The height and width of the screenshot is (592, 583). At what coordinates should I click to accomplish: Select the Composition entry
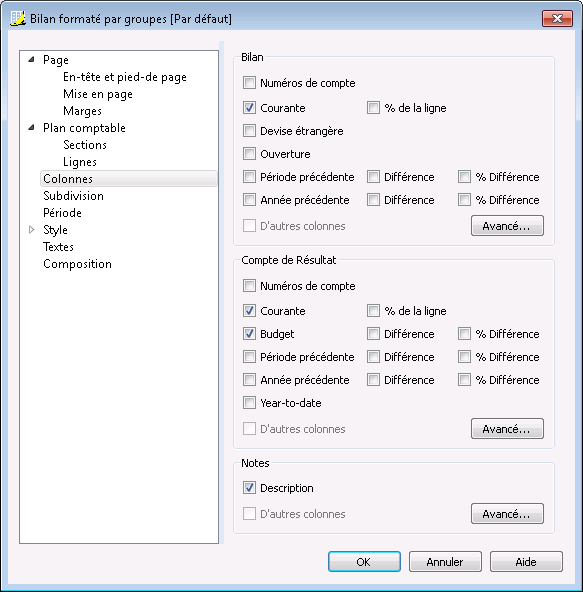click(77, 264)
